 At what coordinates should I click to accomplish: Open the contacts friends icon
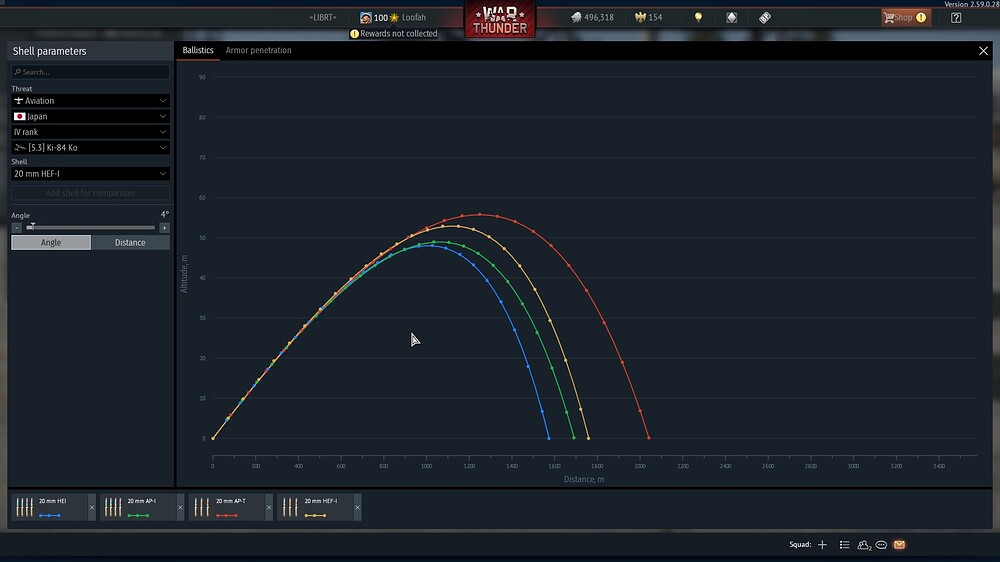[x=864, y=545]
